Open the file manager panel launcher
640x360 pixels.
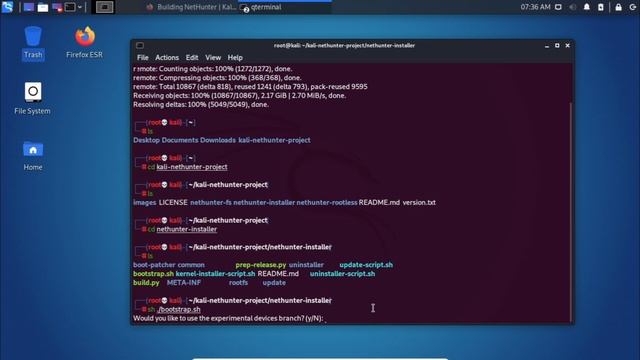pyautogui.click(x=43, y=7)
